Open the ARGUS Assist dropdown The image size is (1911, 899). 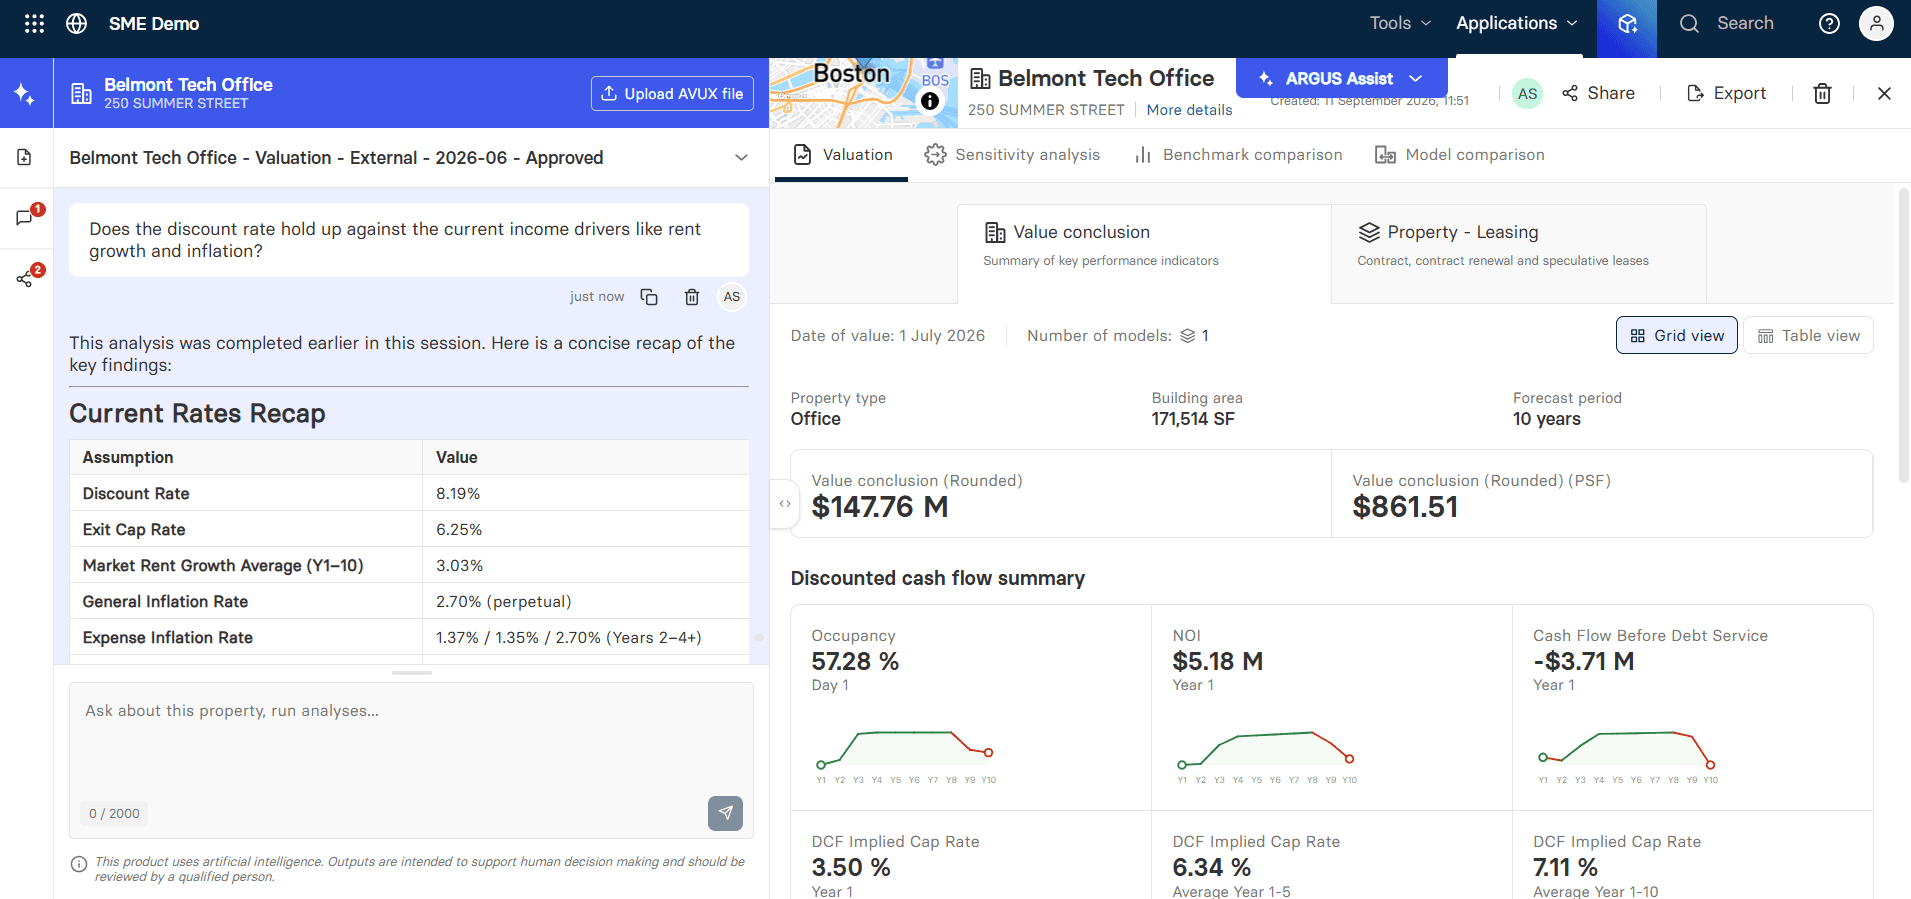tap(1341, 78)
